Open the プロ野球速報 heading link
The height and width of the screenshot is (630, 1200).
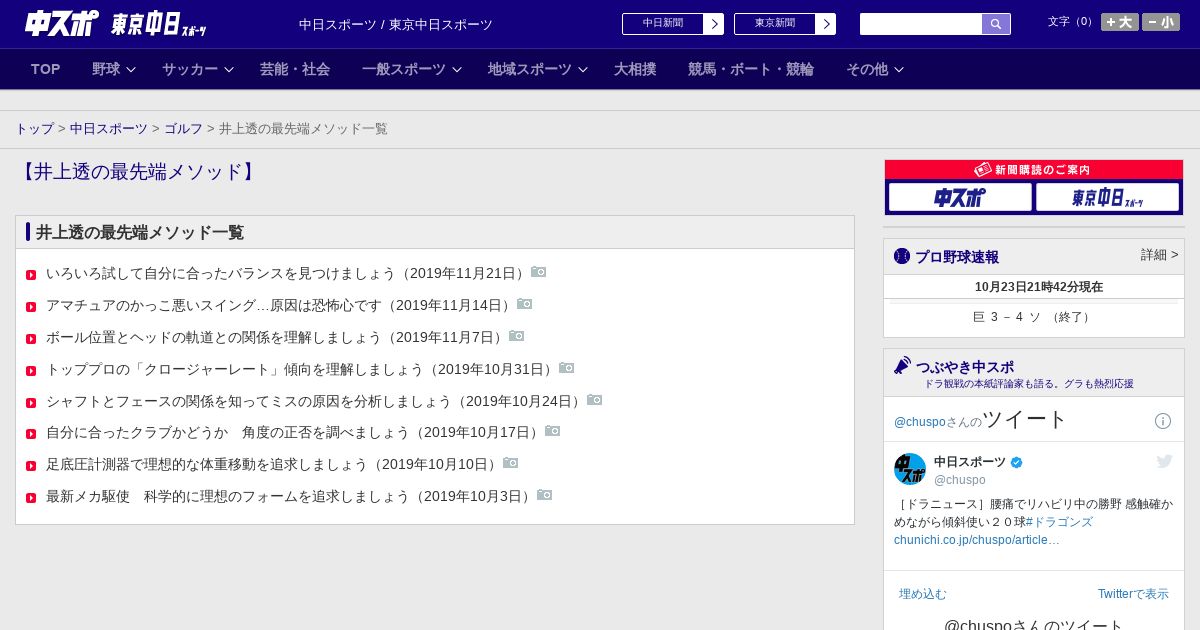pos(957,257)
